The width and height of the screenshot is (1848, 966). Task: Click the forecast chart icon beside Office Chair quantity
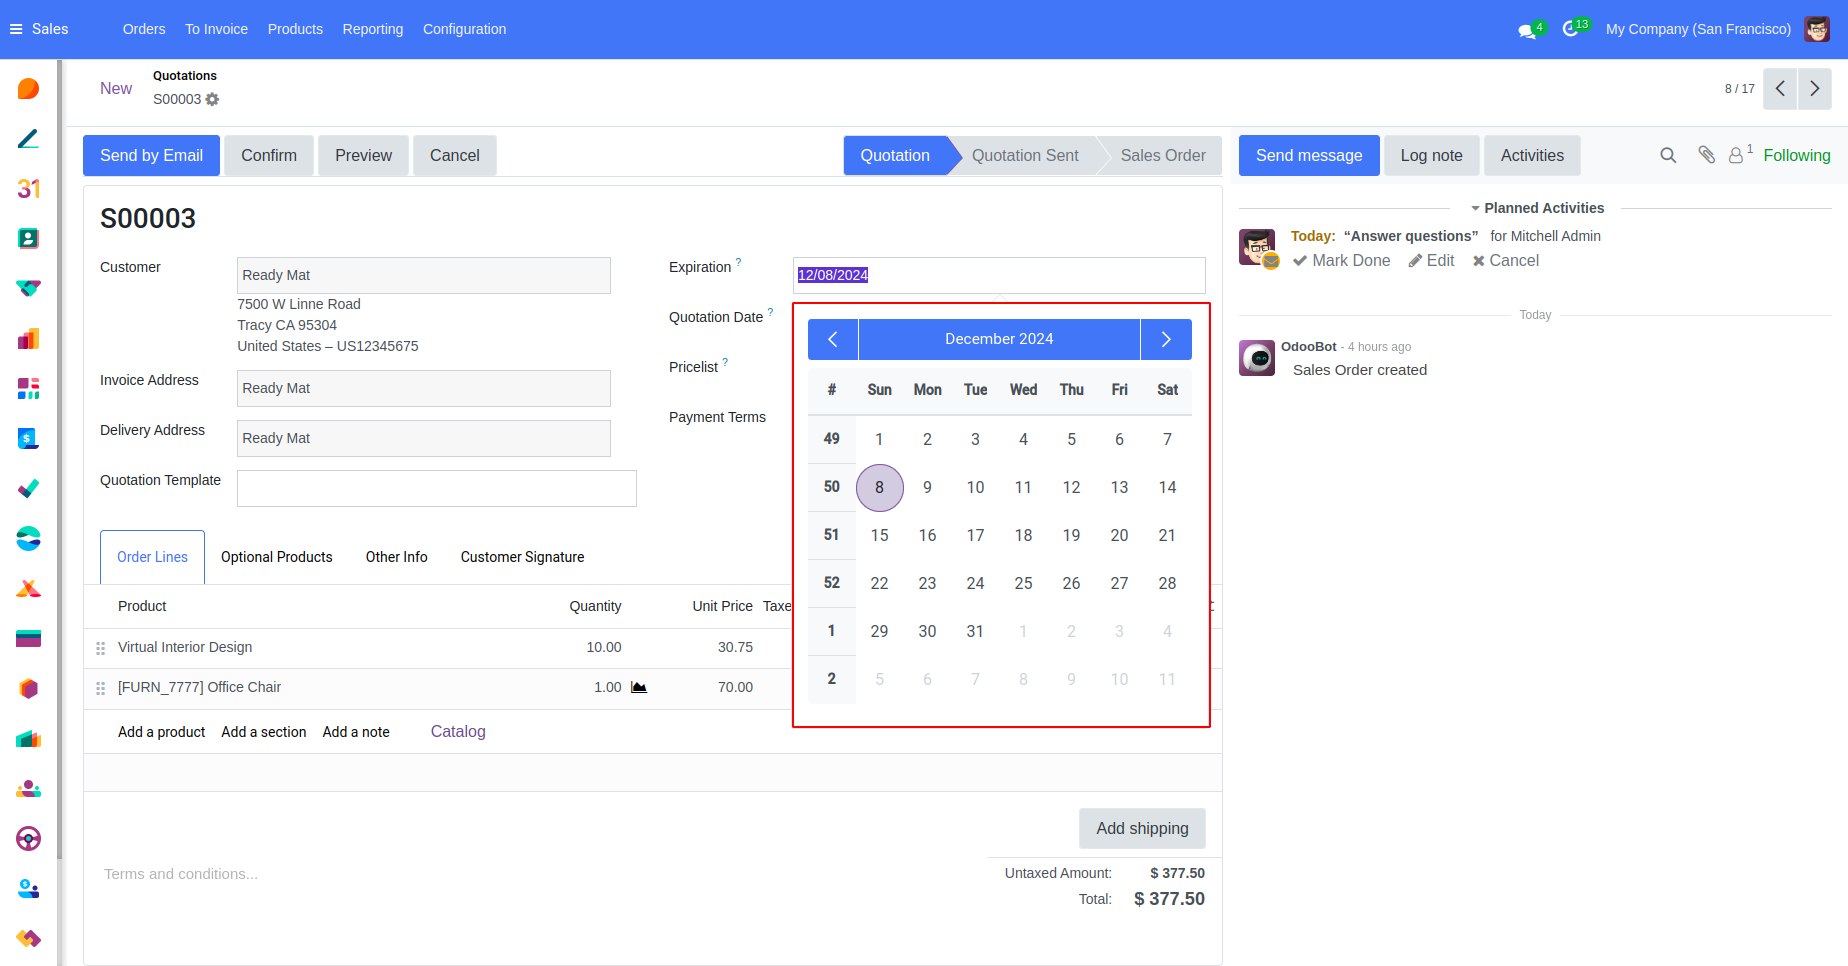[639, 688]
